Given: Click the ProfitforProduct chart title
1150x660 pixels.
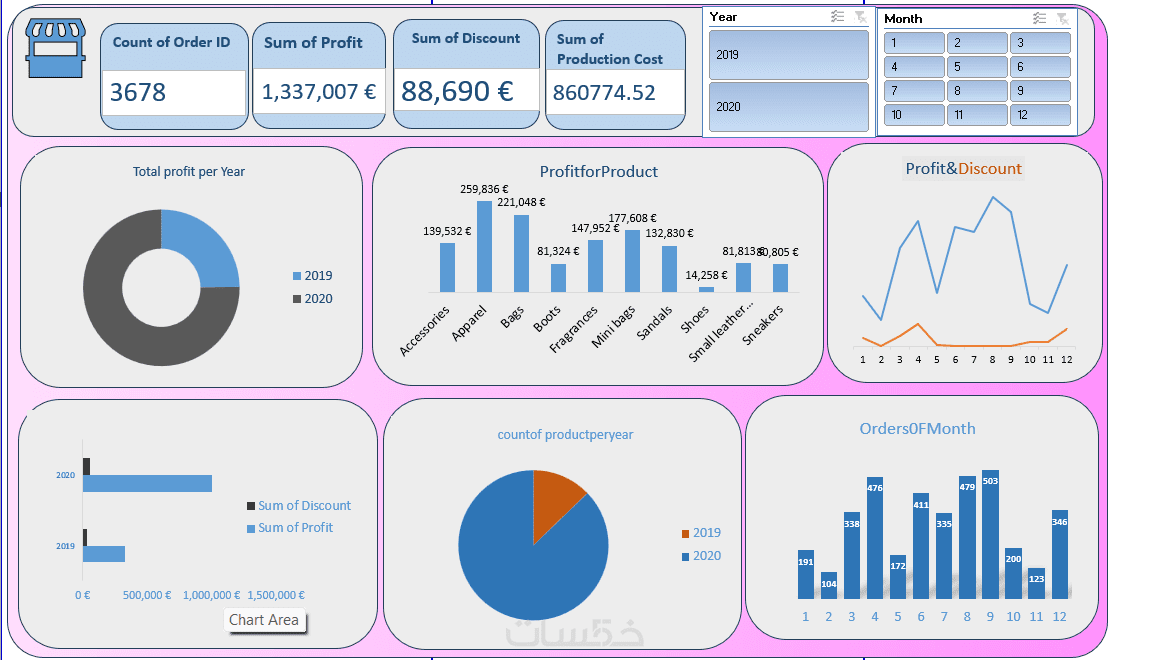Looking at the screenshot, I should [598, 172].
